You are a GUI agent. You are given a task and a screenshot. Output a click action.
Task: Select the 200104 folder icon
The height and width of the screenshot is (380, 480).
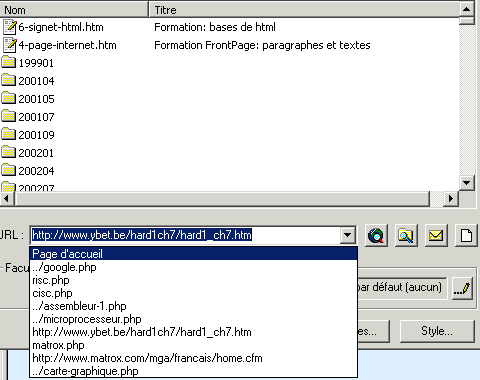[x=9, y=80]
